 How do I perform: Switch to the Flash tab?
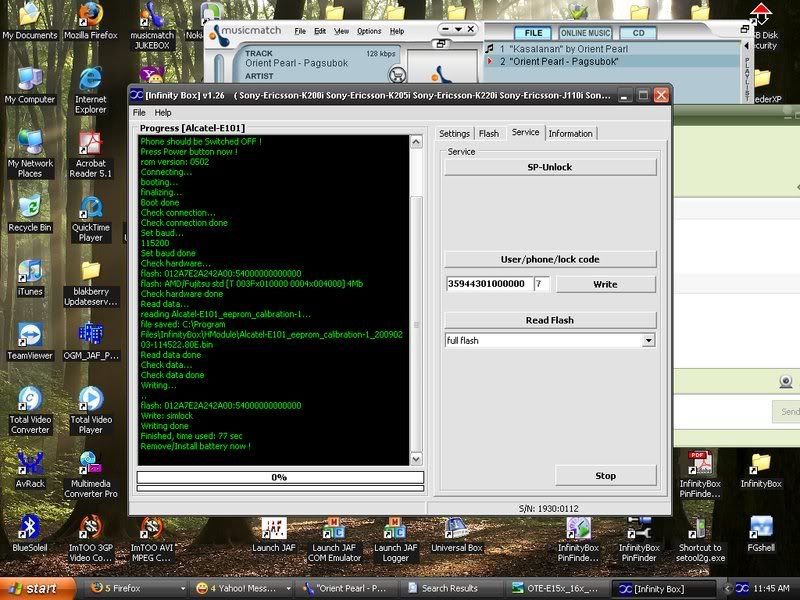click(x=488, y=133)
